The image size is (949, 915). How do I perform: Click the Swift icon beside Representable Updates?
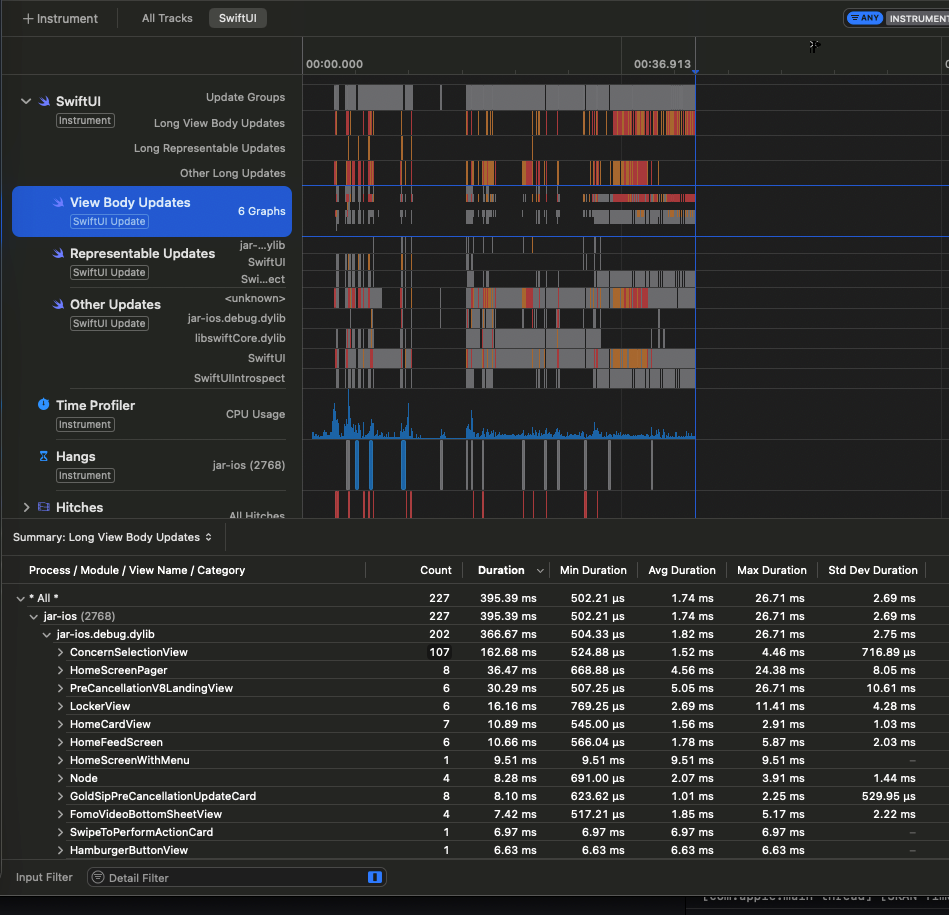(59, 253)
